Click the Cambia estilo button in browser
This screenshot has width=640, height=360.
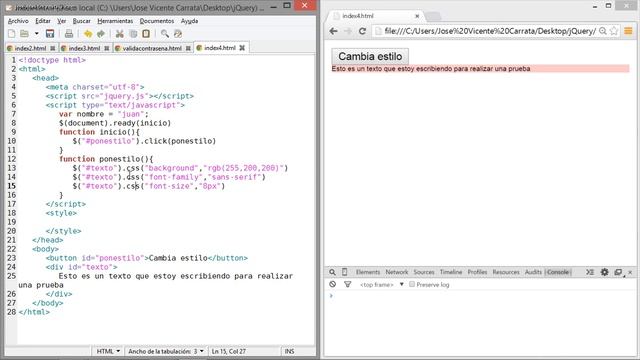(x=370, y=56)
